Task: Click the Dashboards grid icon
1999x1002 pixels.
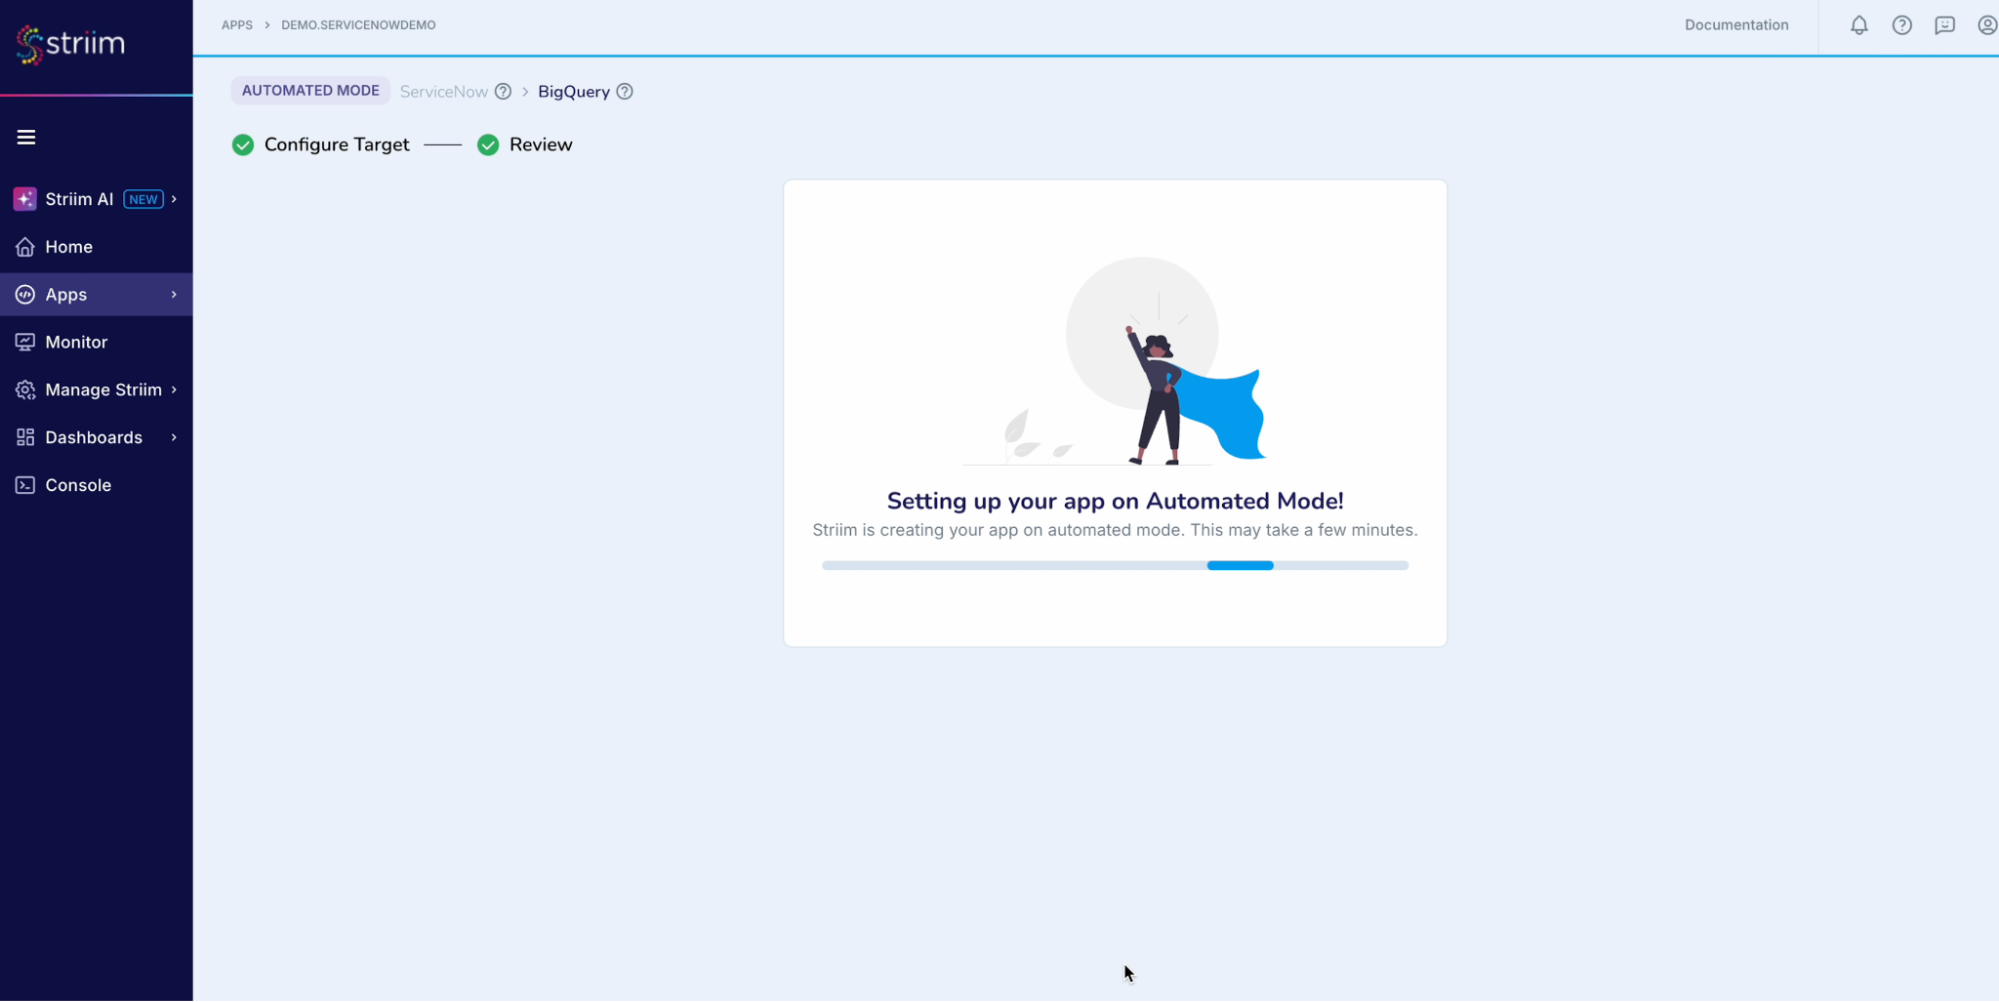Action: 25,437
